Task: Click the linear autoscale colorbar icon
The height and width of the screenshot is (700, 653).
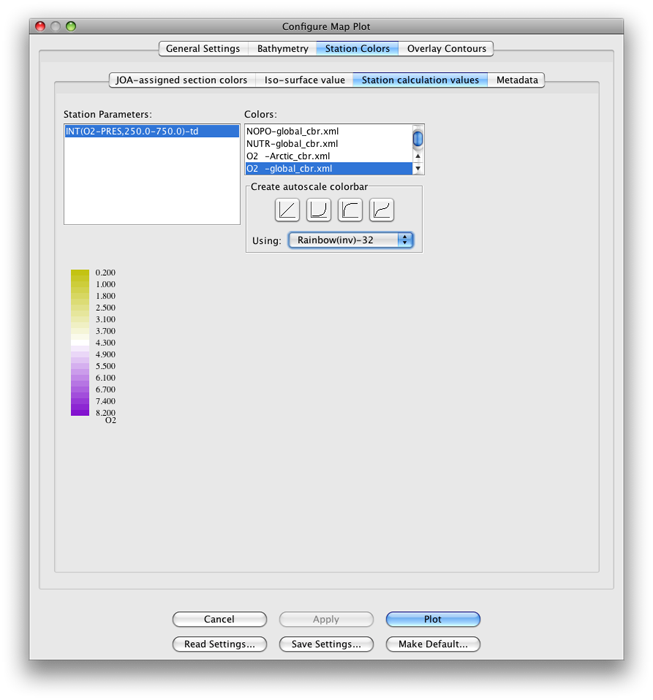Action: 287,210
